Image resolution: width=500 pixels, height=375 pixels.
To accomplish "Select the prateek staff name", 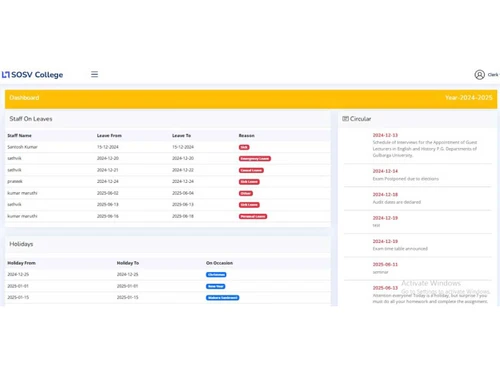I will tap(15, 181).
